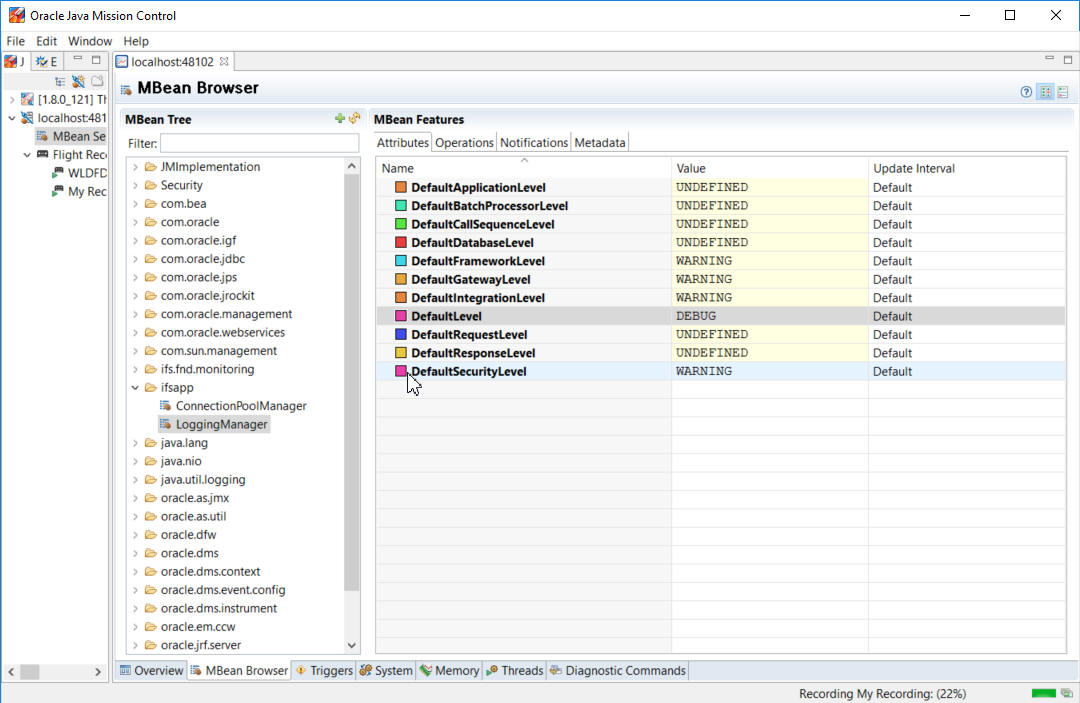Open the MBean Server node
This screenshot has height=703, width=1080.
click(x=72, y=136)
